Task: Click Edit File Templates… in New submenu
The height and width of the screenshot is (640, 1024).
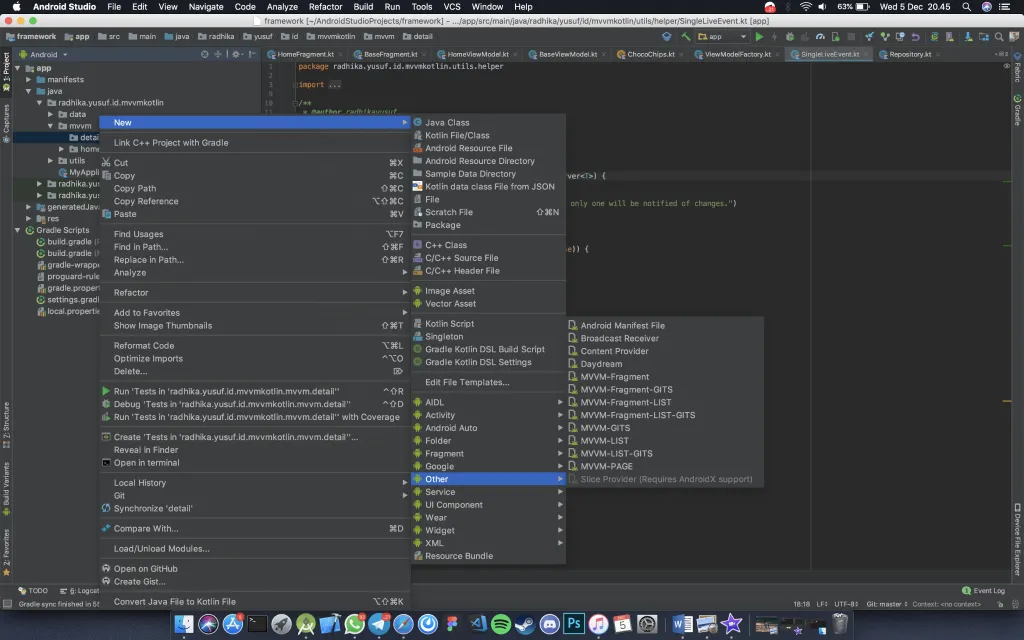Action: pos(488,382)
